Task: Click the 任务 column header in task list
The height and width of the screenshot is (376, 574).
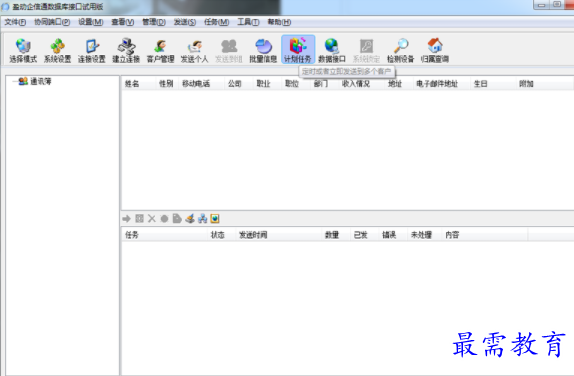Action: click(x=165, y=235)
